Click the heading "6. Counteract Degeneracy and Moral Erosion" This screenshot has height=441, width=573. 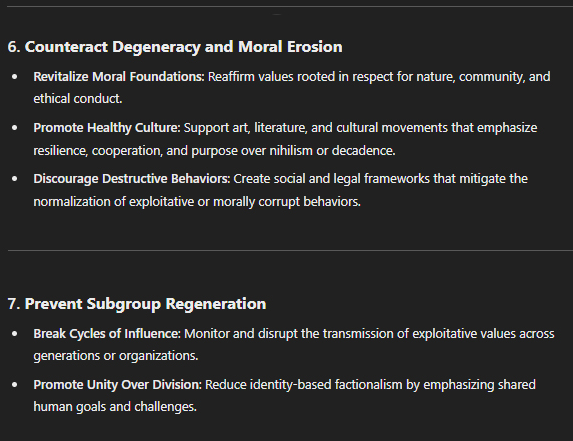click(x=175, y=47)
